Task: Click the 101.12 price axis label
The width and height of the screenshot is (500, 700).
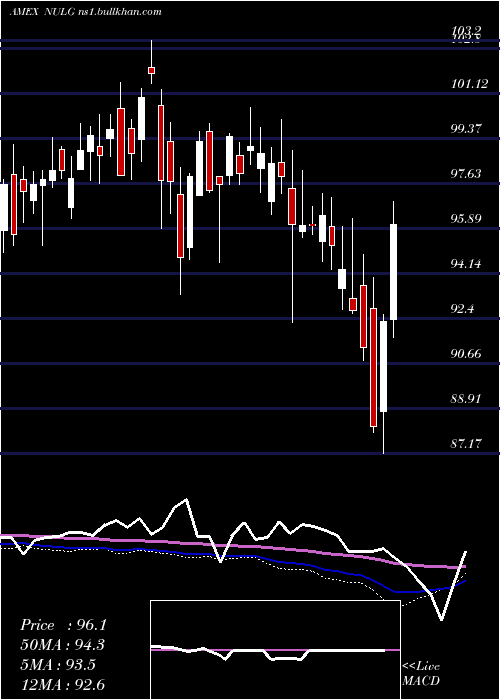Action: pos(470,83)
